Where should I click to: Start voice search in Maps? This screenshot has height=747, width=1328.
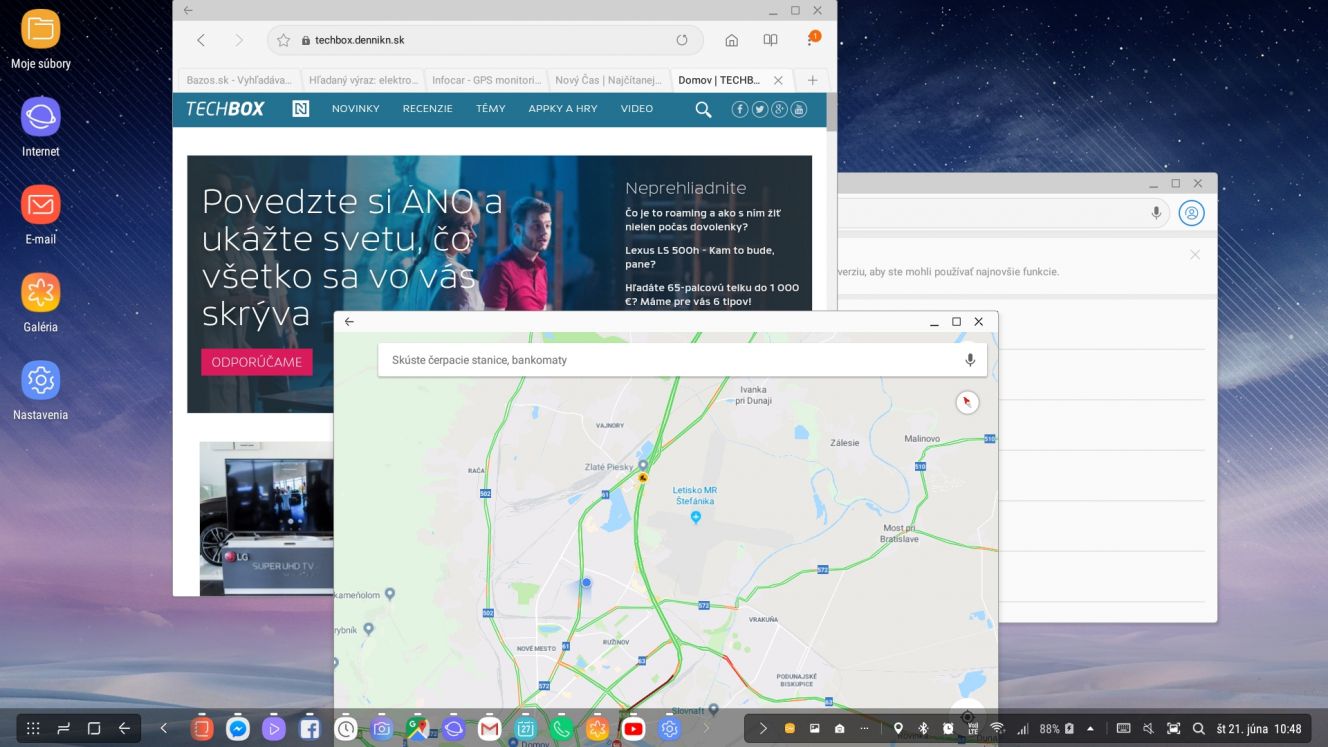pyautogui.click(x=970, y=360)
